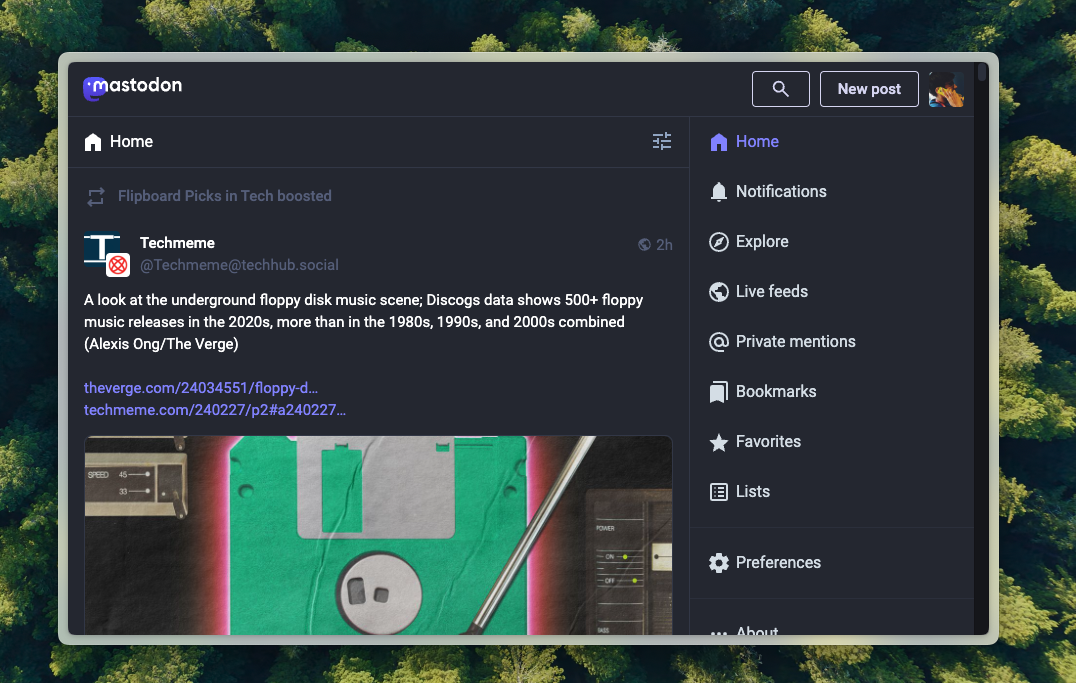Open Private mentions label in sidebar
This screenshot has height=683, width=1076.
coord(795,342)
